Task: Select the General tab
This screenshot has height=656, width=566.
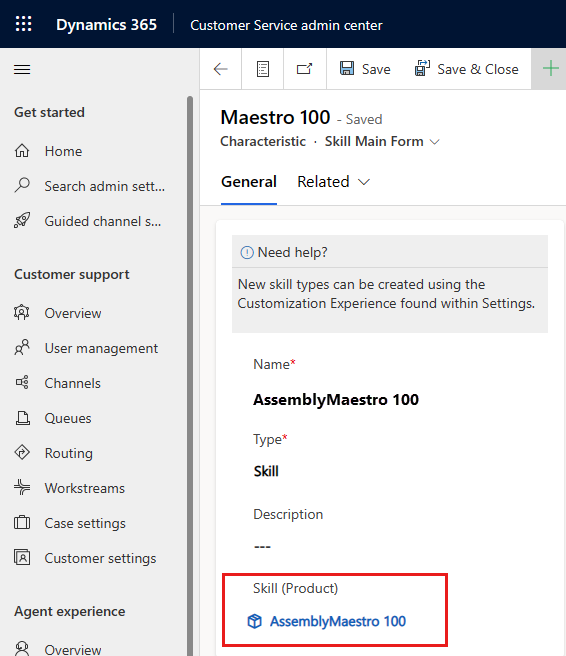Action: (249, 182)
